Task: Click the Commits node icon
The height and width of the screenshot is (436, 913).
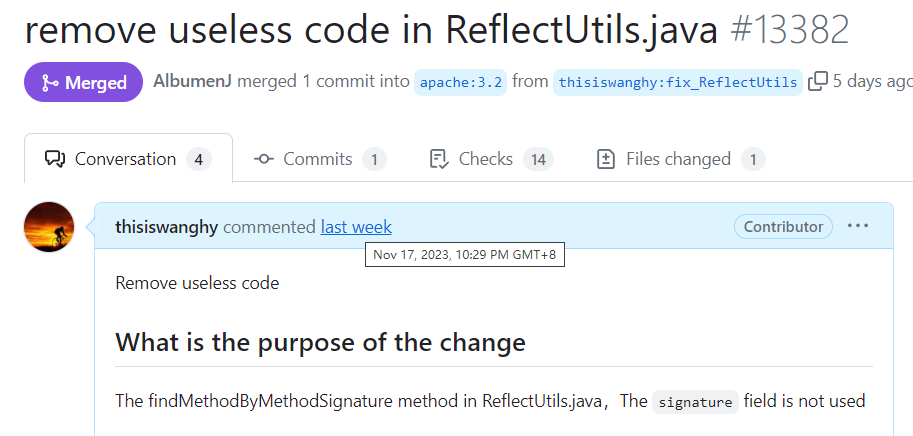Action: click(x=264, y=159)
